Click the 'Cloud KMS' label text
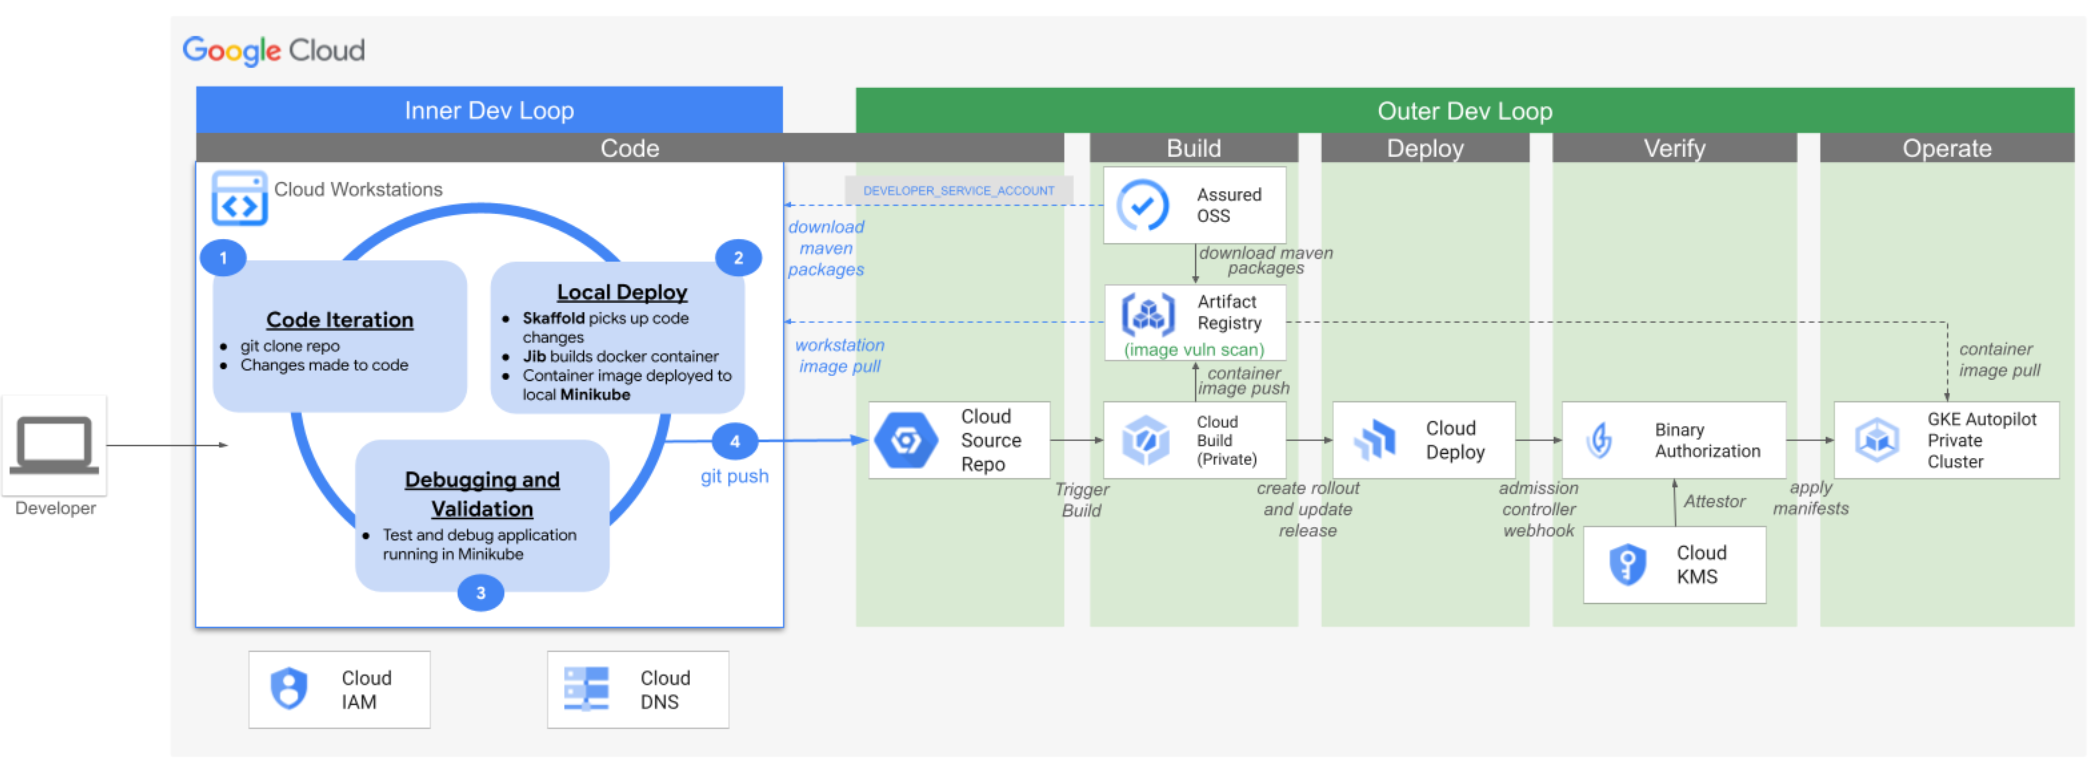Viewport: 2098px width, 767px height. coord(1702,564)
